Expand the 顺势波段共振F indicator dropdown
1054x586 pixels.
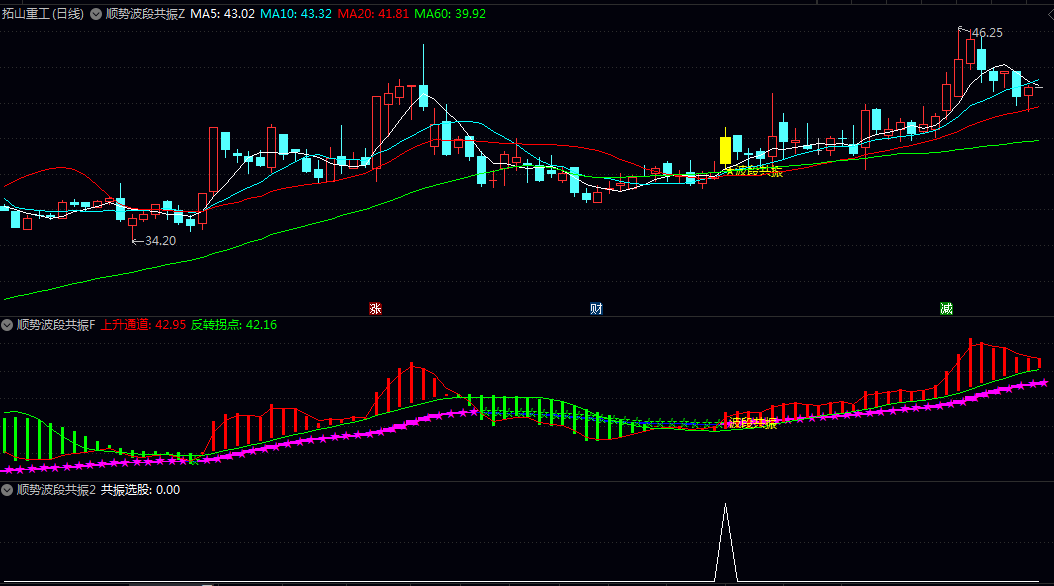click(7, 325)
